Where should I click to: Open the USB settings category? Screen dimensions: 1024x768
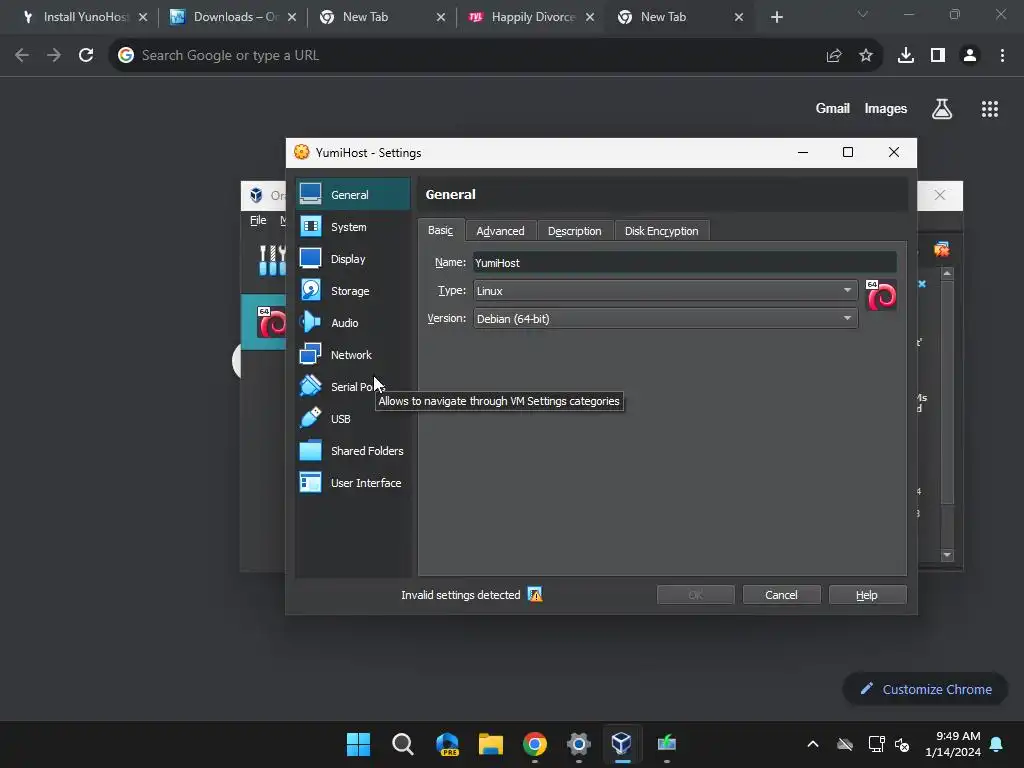353,419
